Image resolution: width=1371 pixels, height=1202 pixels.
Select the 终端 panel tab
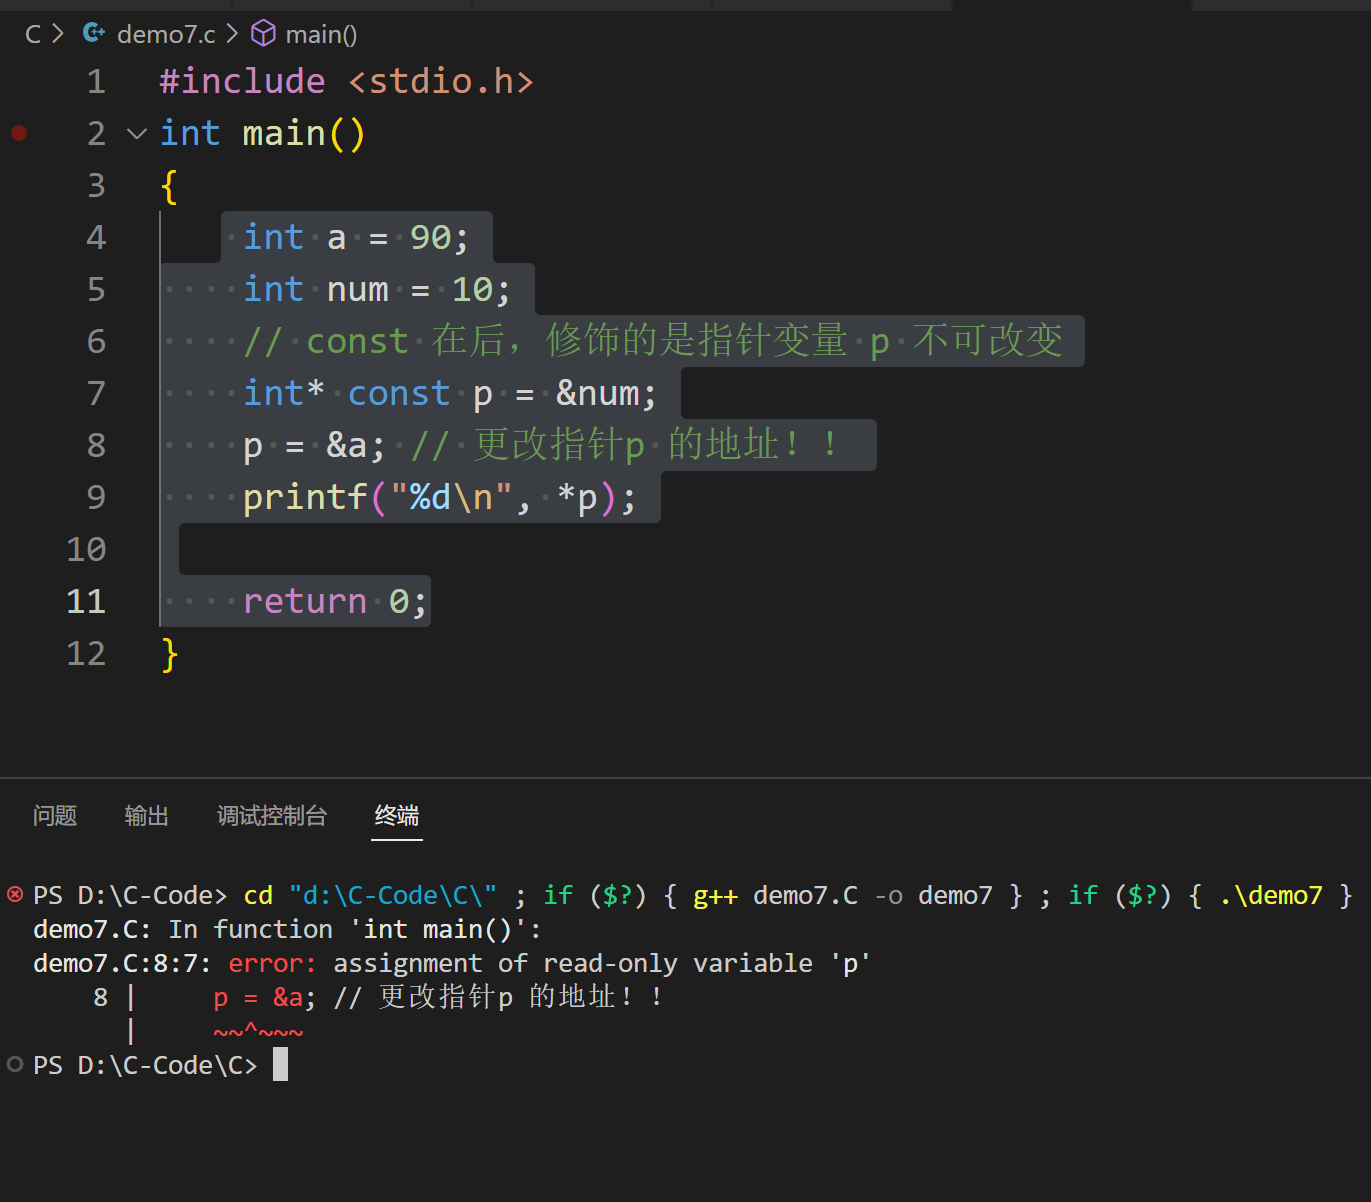(x=397, y=816)
